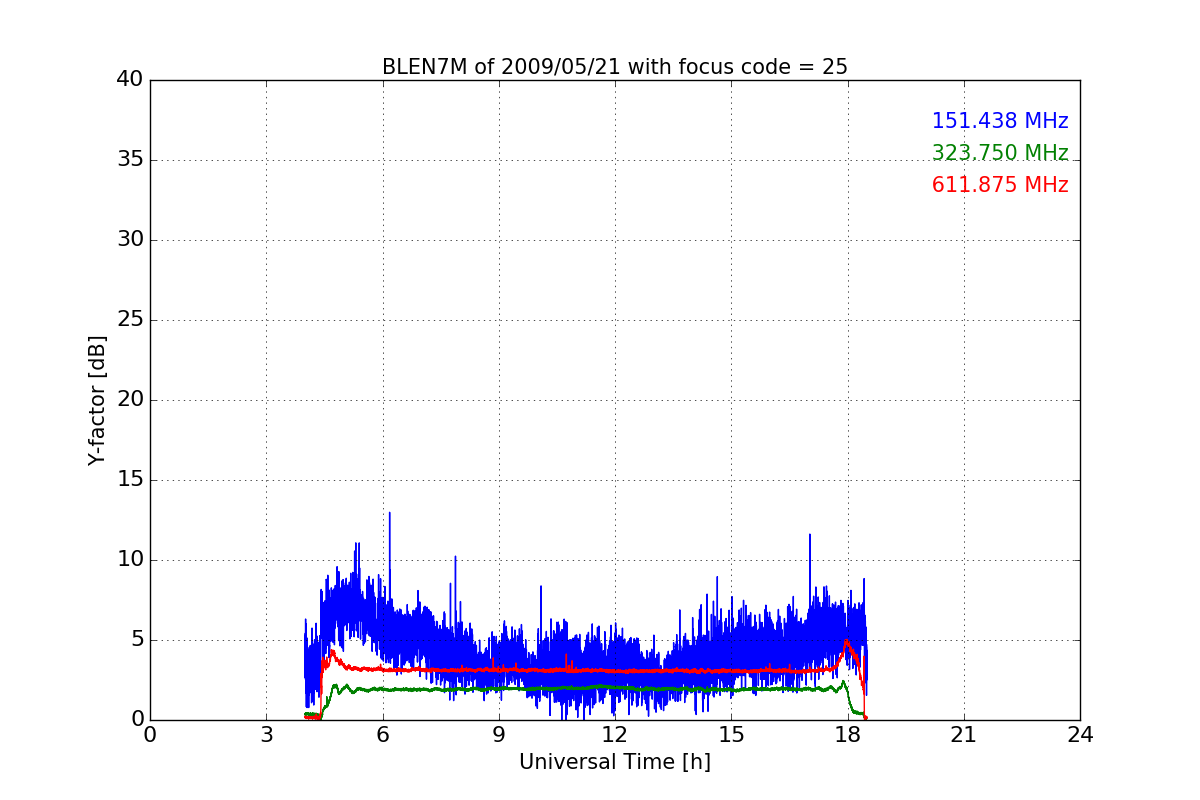Click x-axis tick value 12
The image size is (1200, 800).
click(x=615, y=735)
